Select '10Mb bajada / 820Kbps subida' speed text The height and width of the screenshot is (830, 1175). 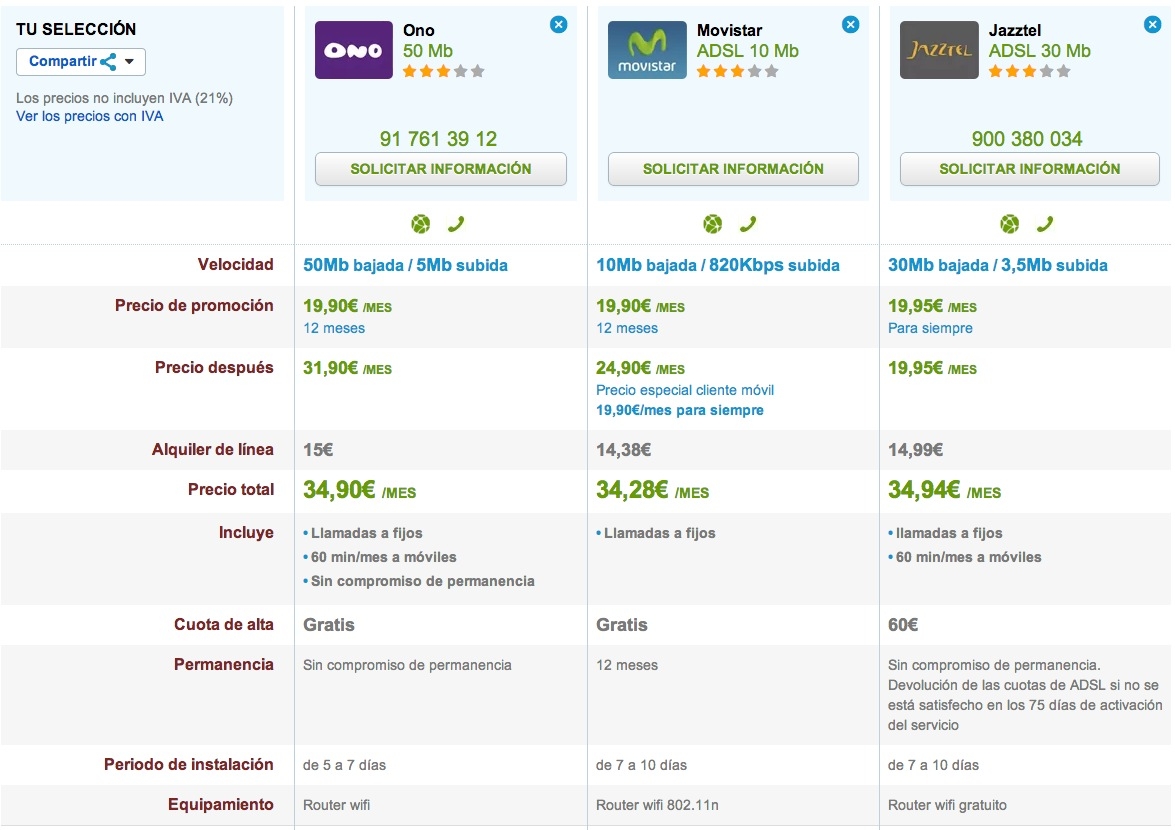tap(718, 265)
